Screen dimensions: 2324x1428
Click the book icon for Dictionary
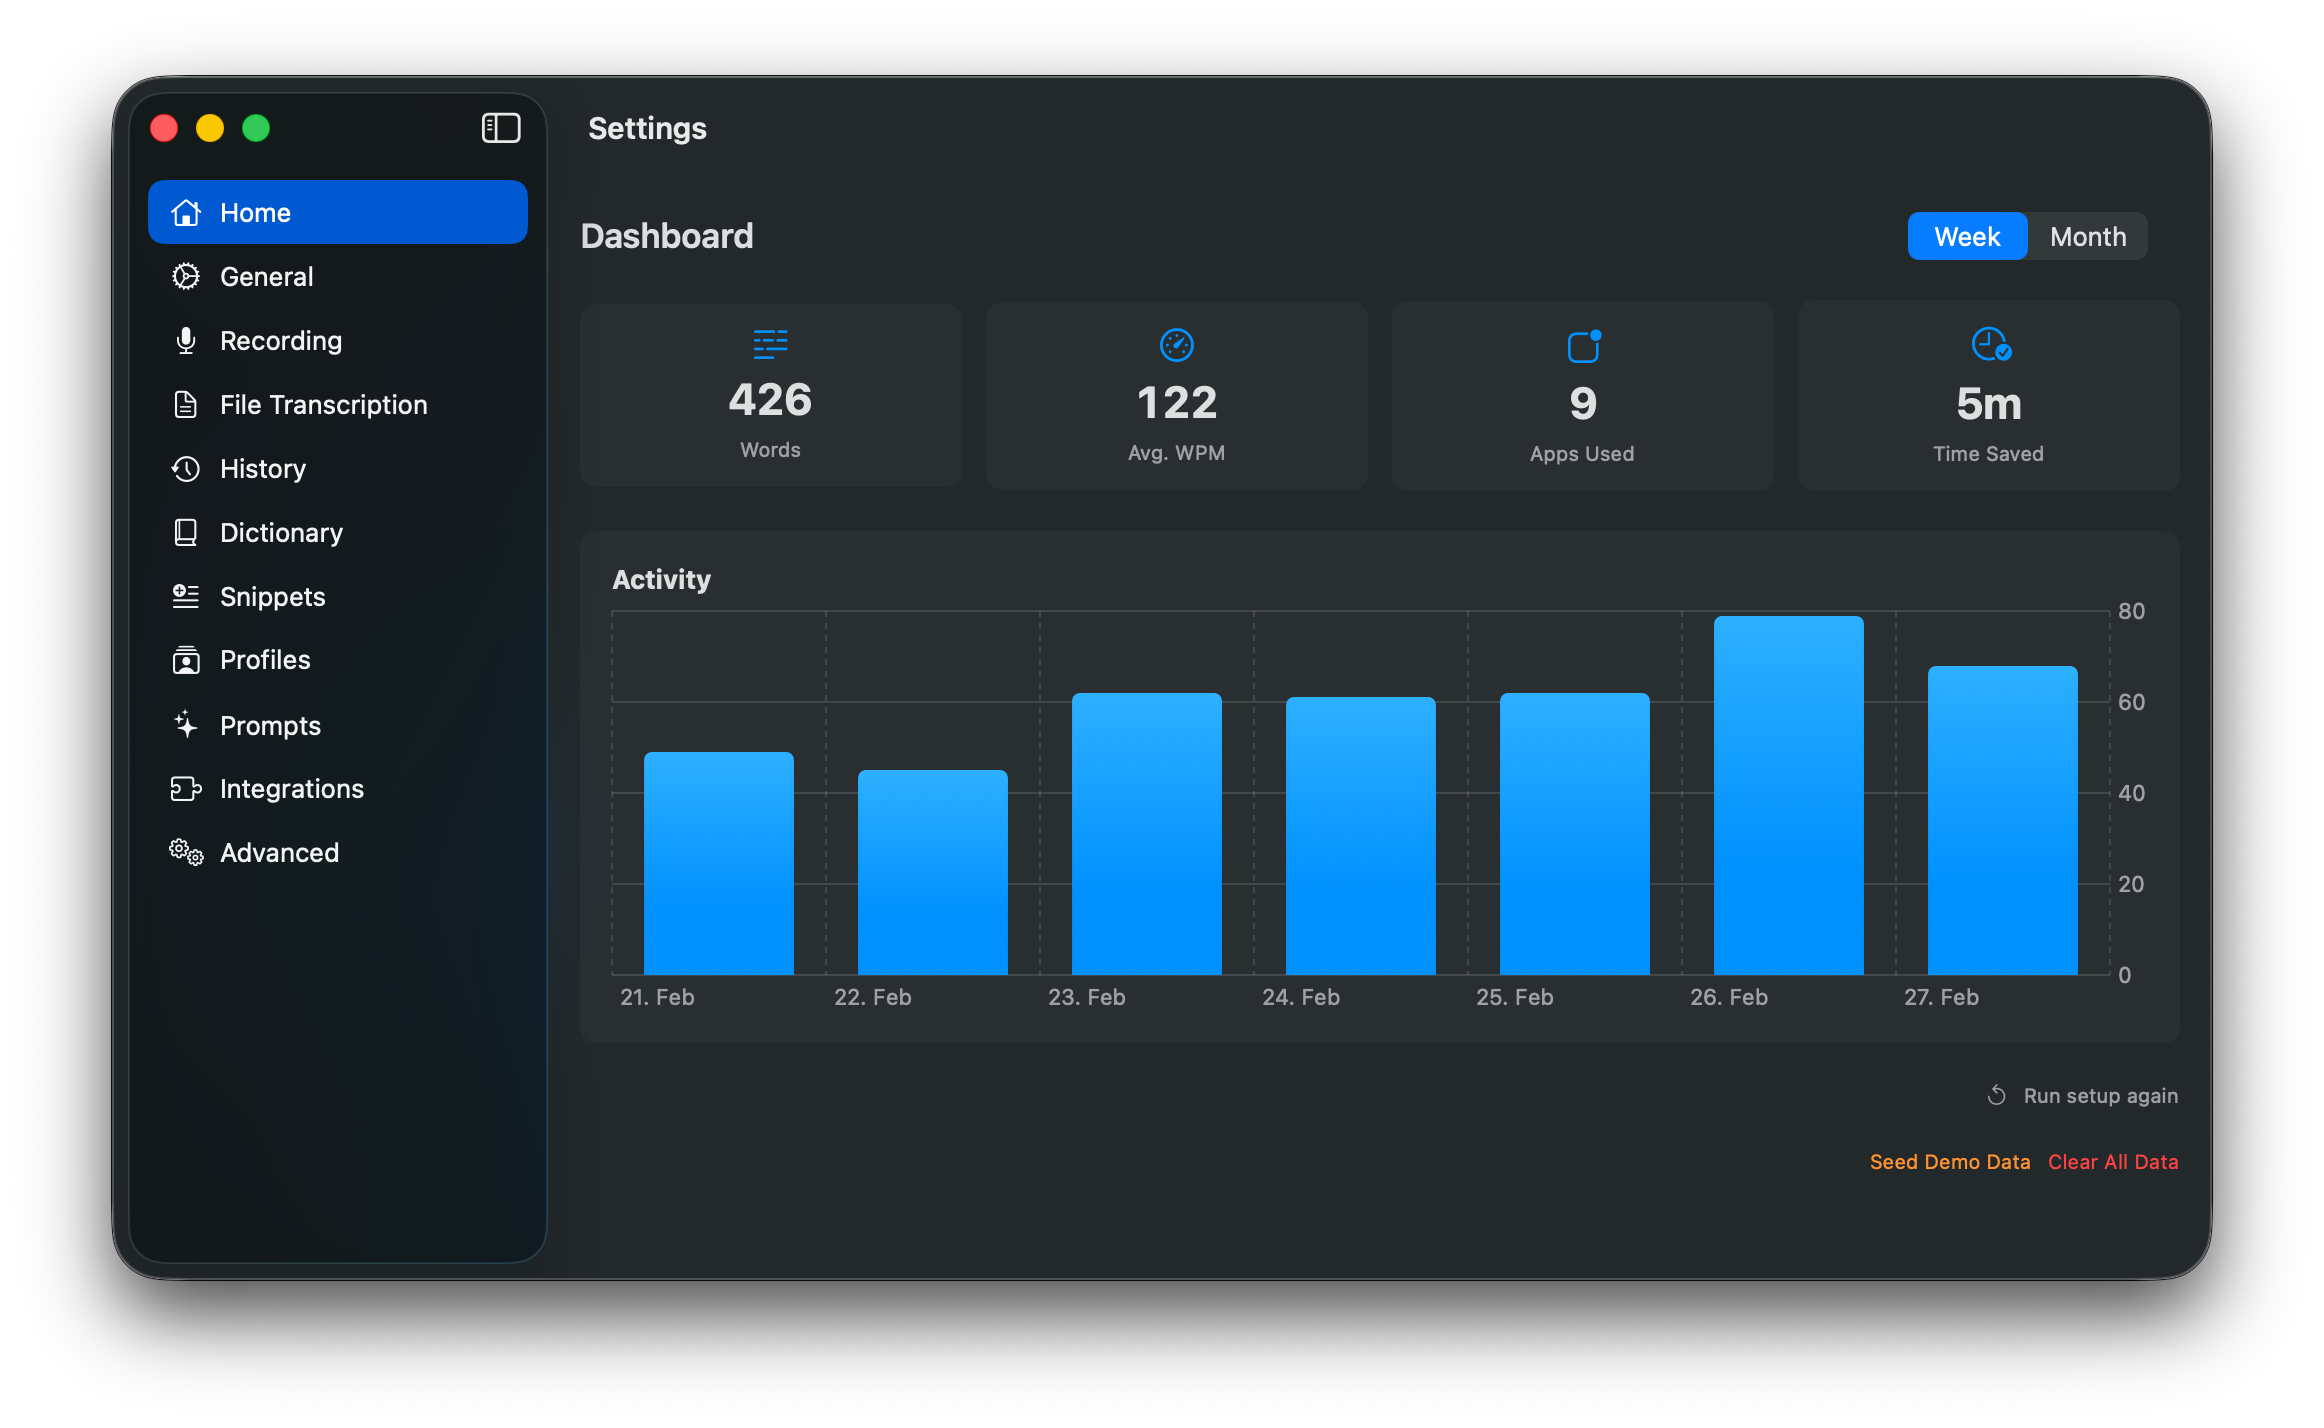(186, 533)
